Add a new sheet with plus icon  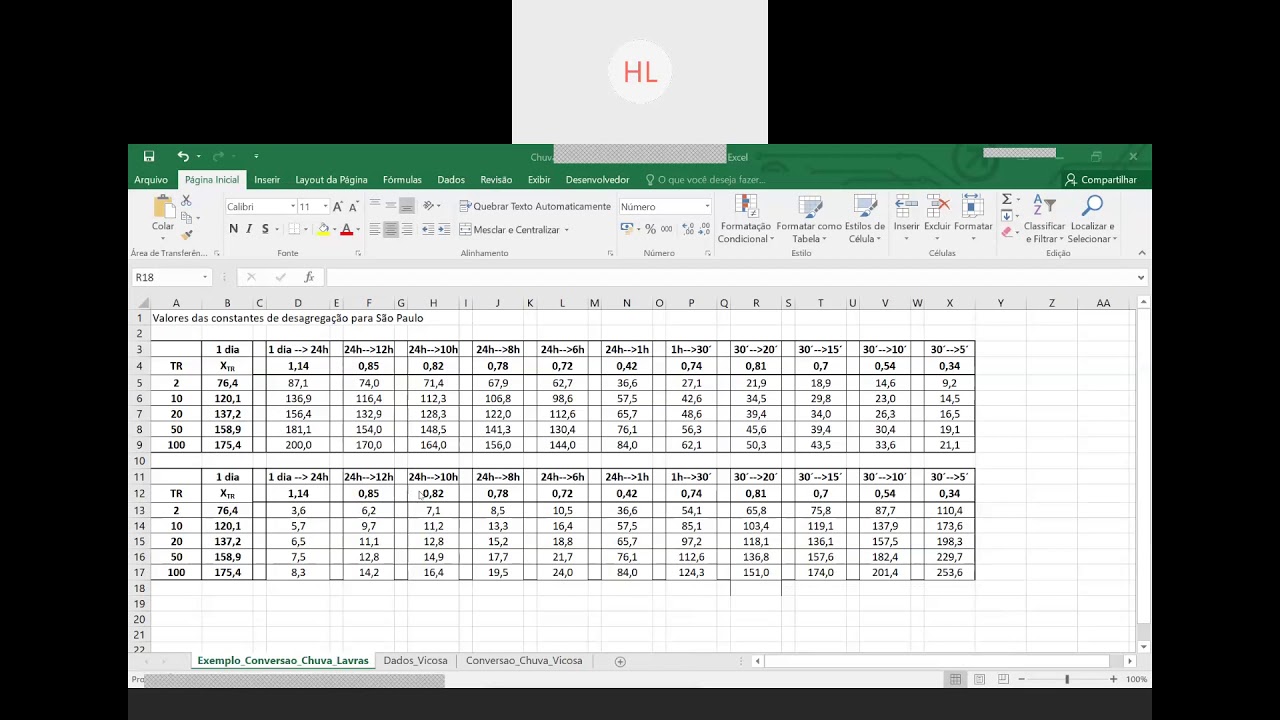(620, 661)
